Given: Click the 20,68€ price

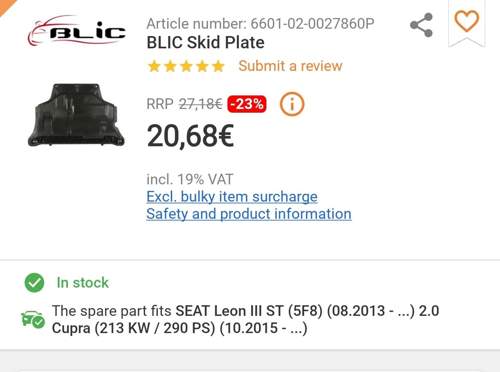Looking at the screenshot, I should [x=190, y=136].
